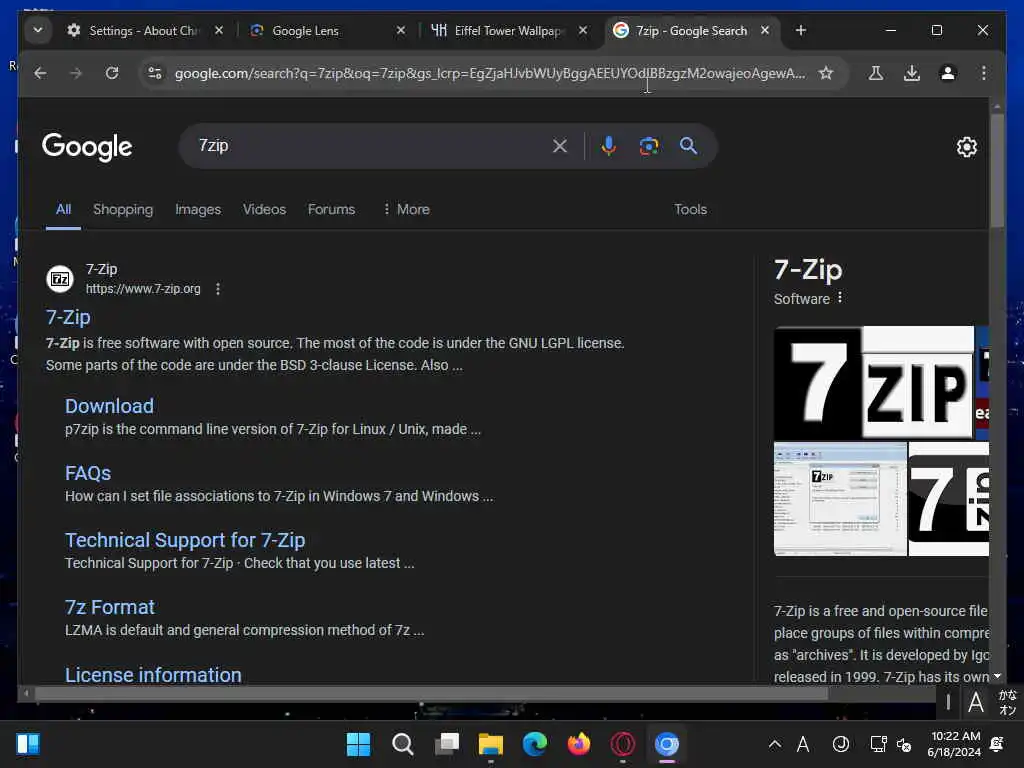The width and height of the screenshot is (1024, 768).
Task: Clear the search query with X
Action: click(x=560, y=146)
